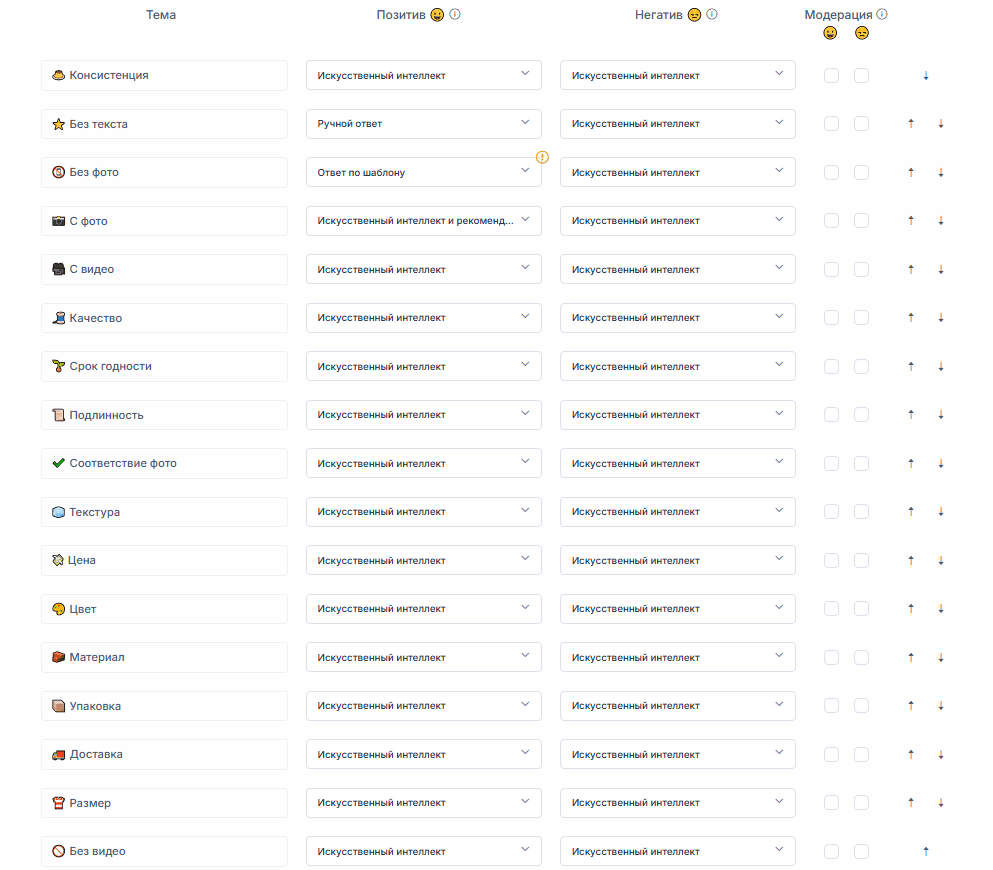This screenshot has height=870, width=993.
Task: Move Качество row up
Action: 911,318
